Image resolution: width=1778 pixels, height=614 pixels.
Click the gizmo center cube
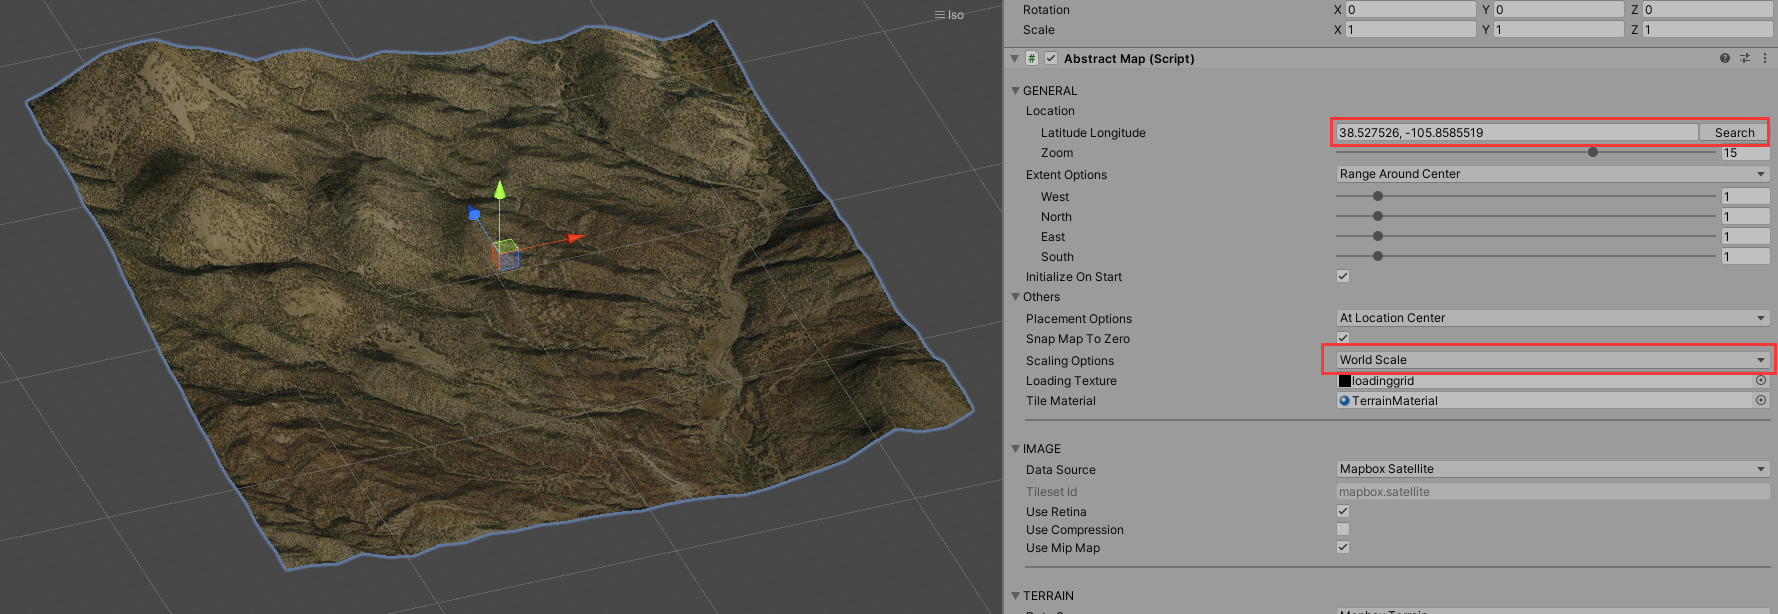(x=506, y=254)
